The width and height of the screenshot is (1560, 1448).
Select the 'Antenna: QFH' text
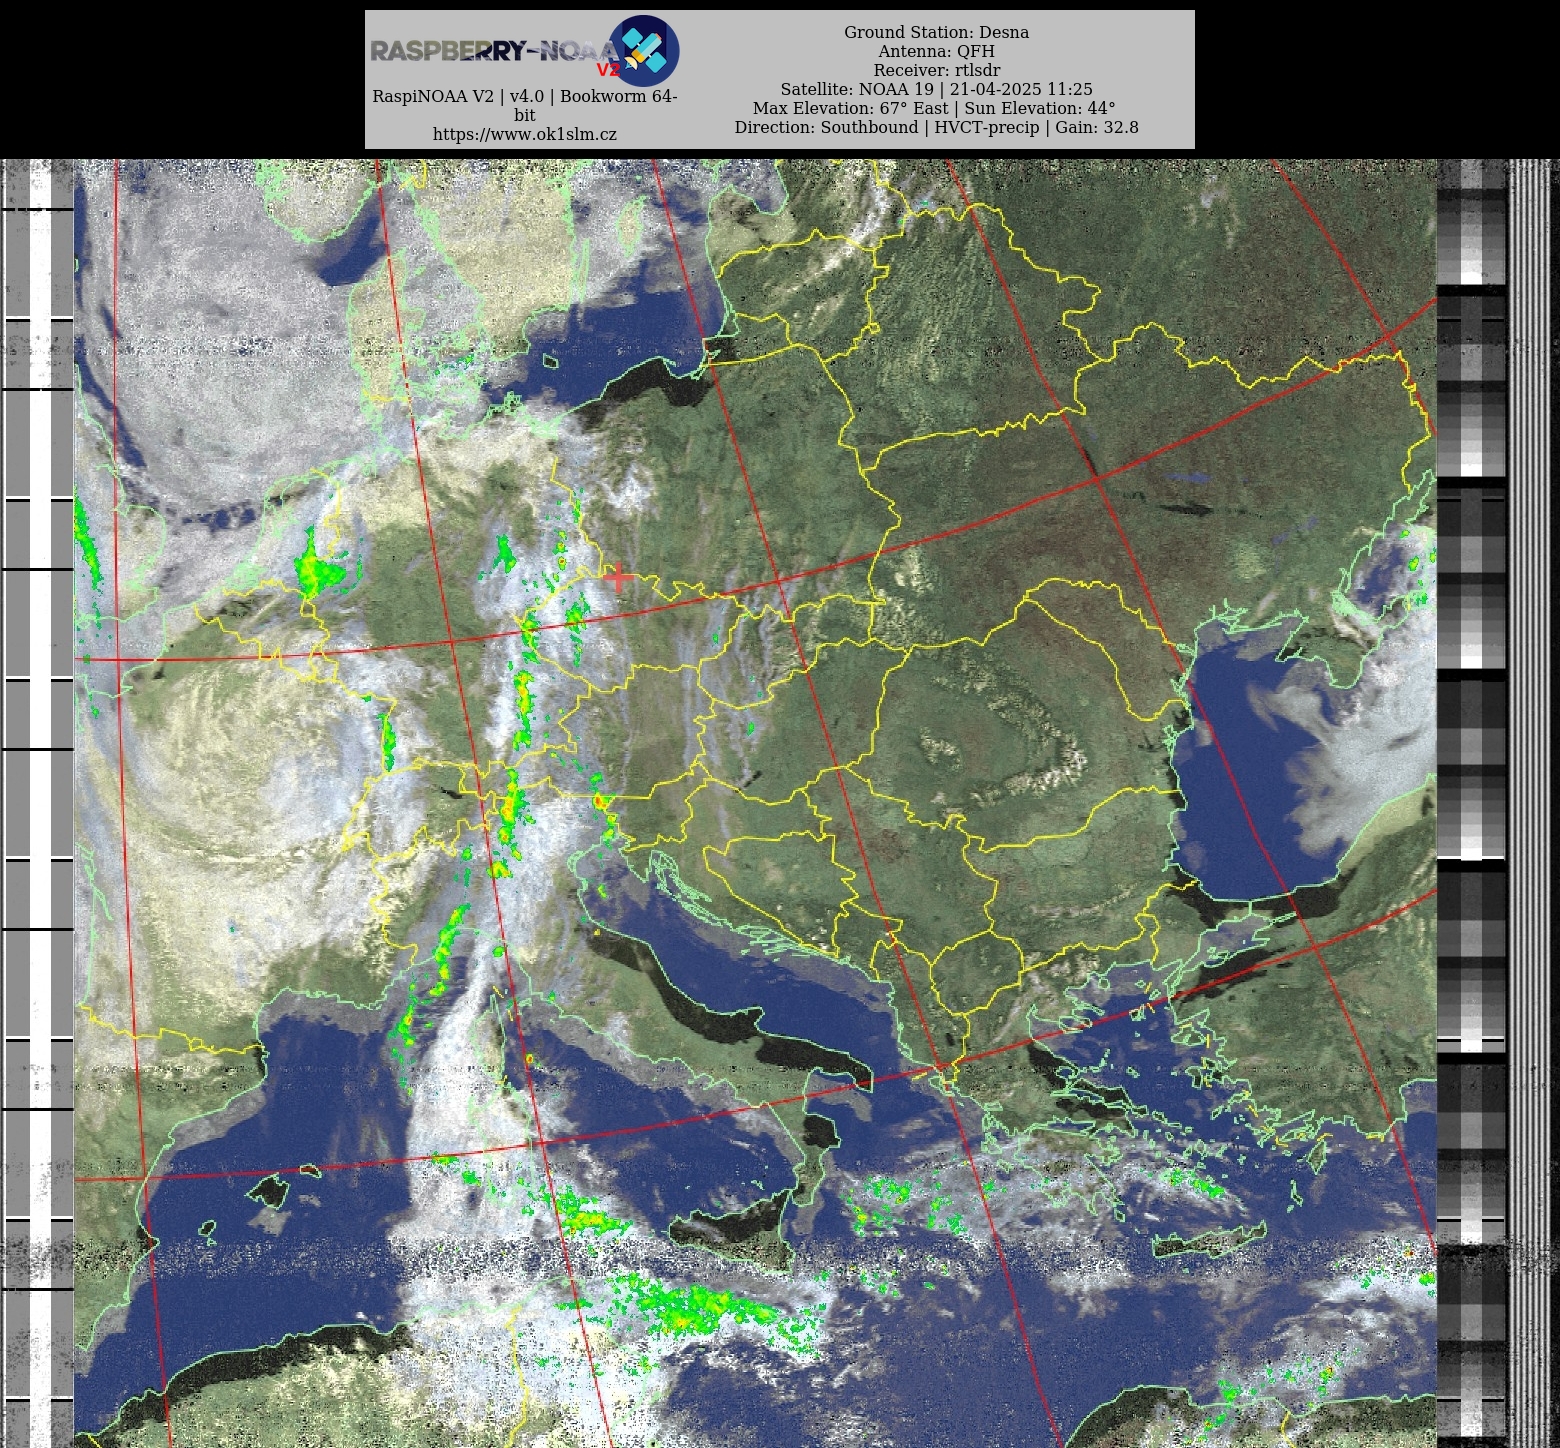(936, 51)
